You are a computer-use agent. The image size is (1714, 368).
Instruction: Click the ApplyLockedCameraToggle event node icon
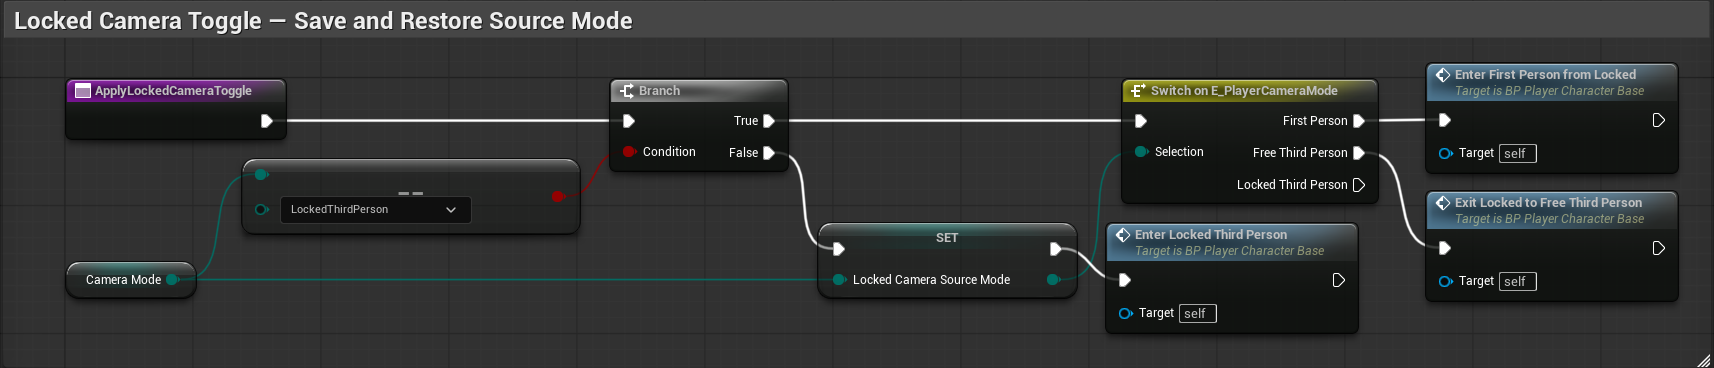(x=83, y=91)
